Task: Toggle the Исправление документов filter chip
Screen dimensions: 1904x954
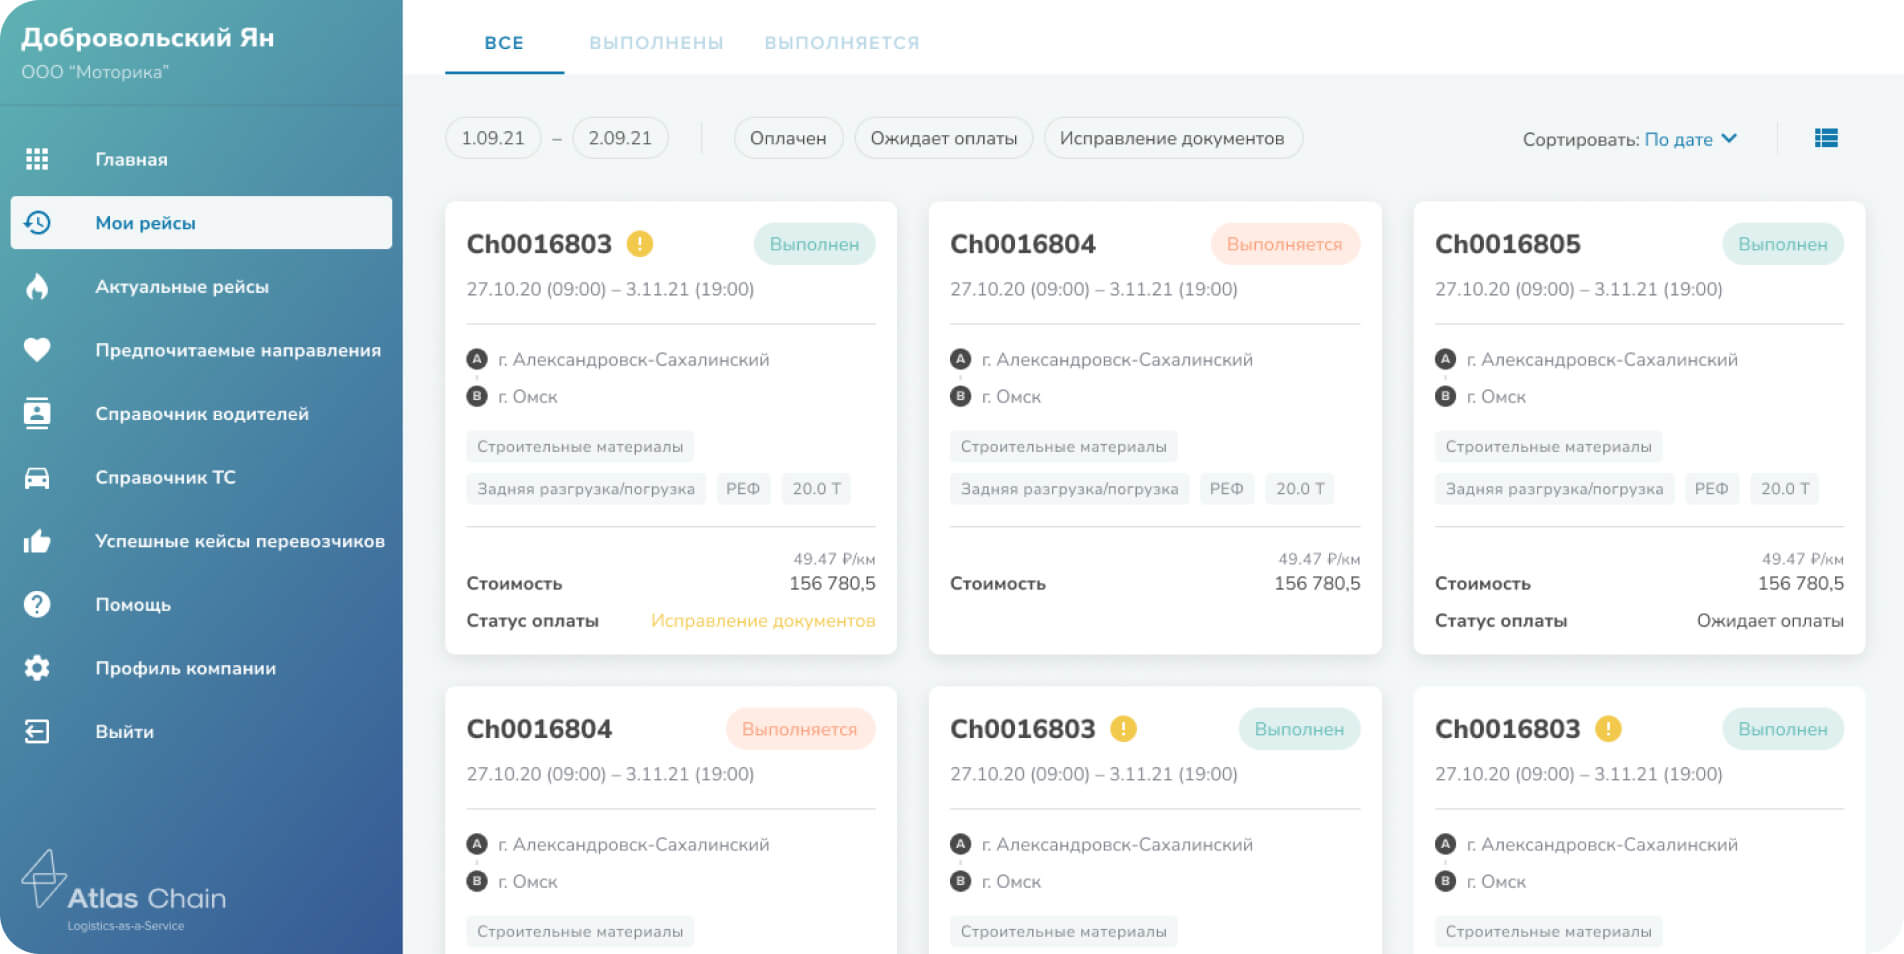Action: click(x=1172, y=139)
